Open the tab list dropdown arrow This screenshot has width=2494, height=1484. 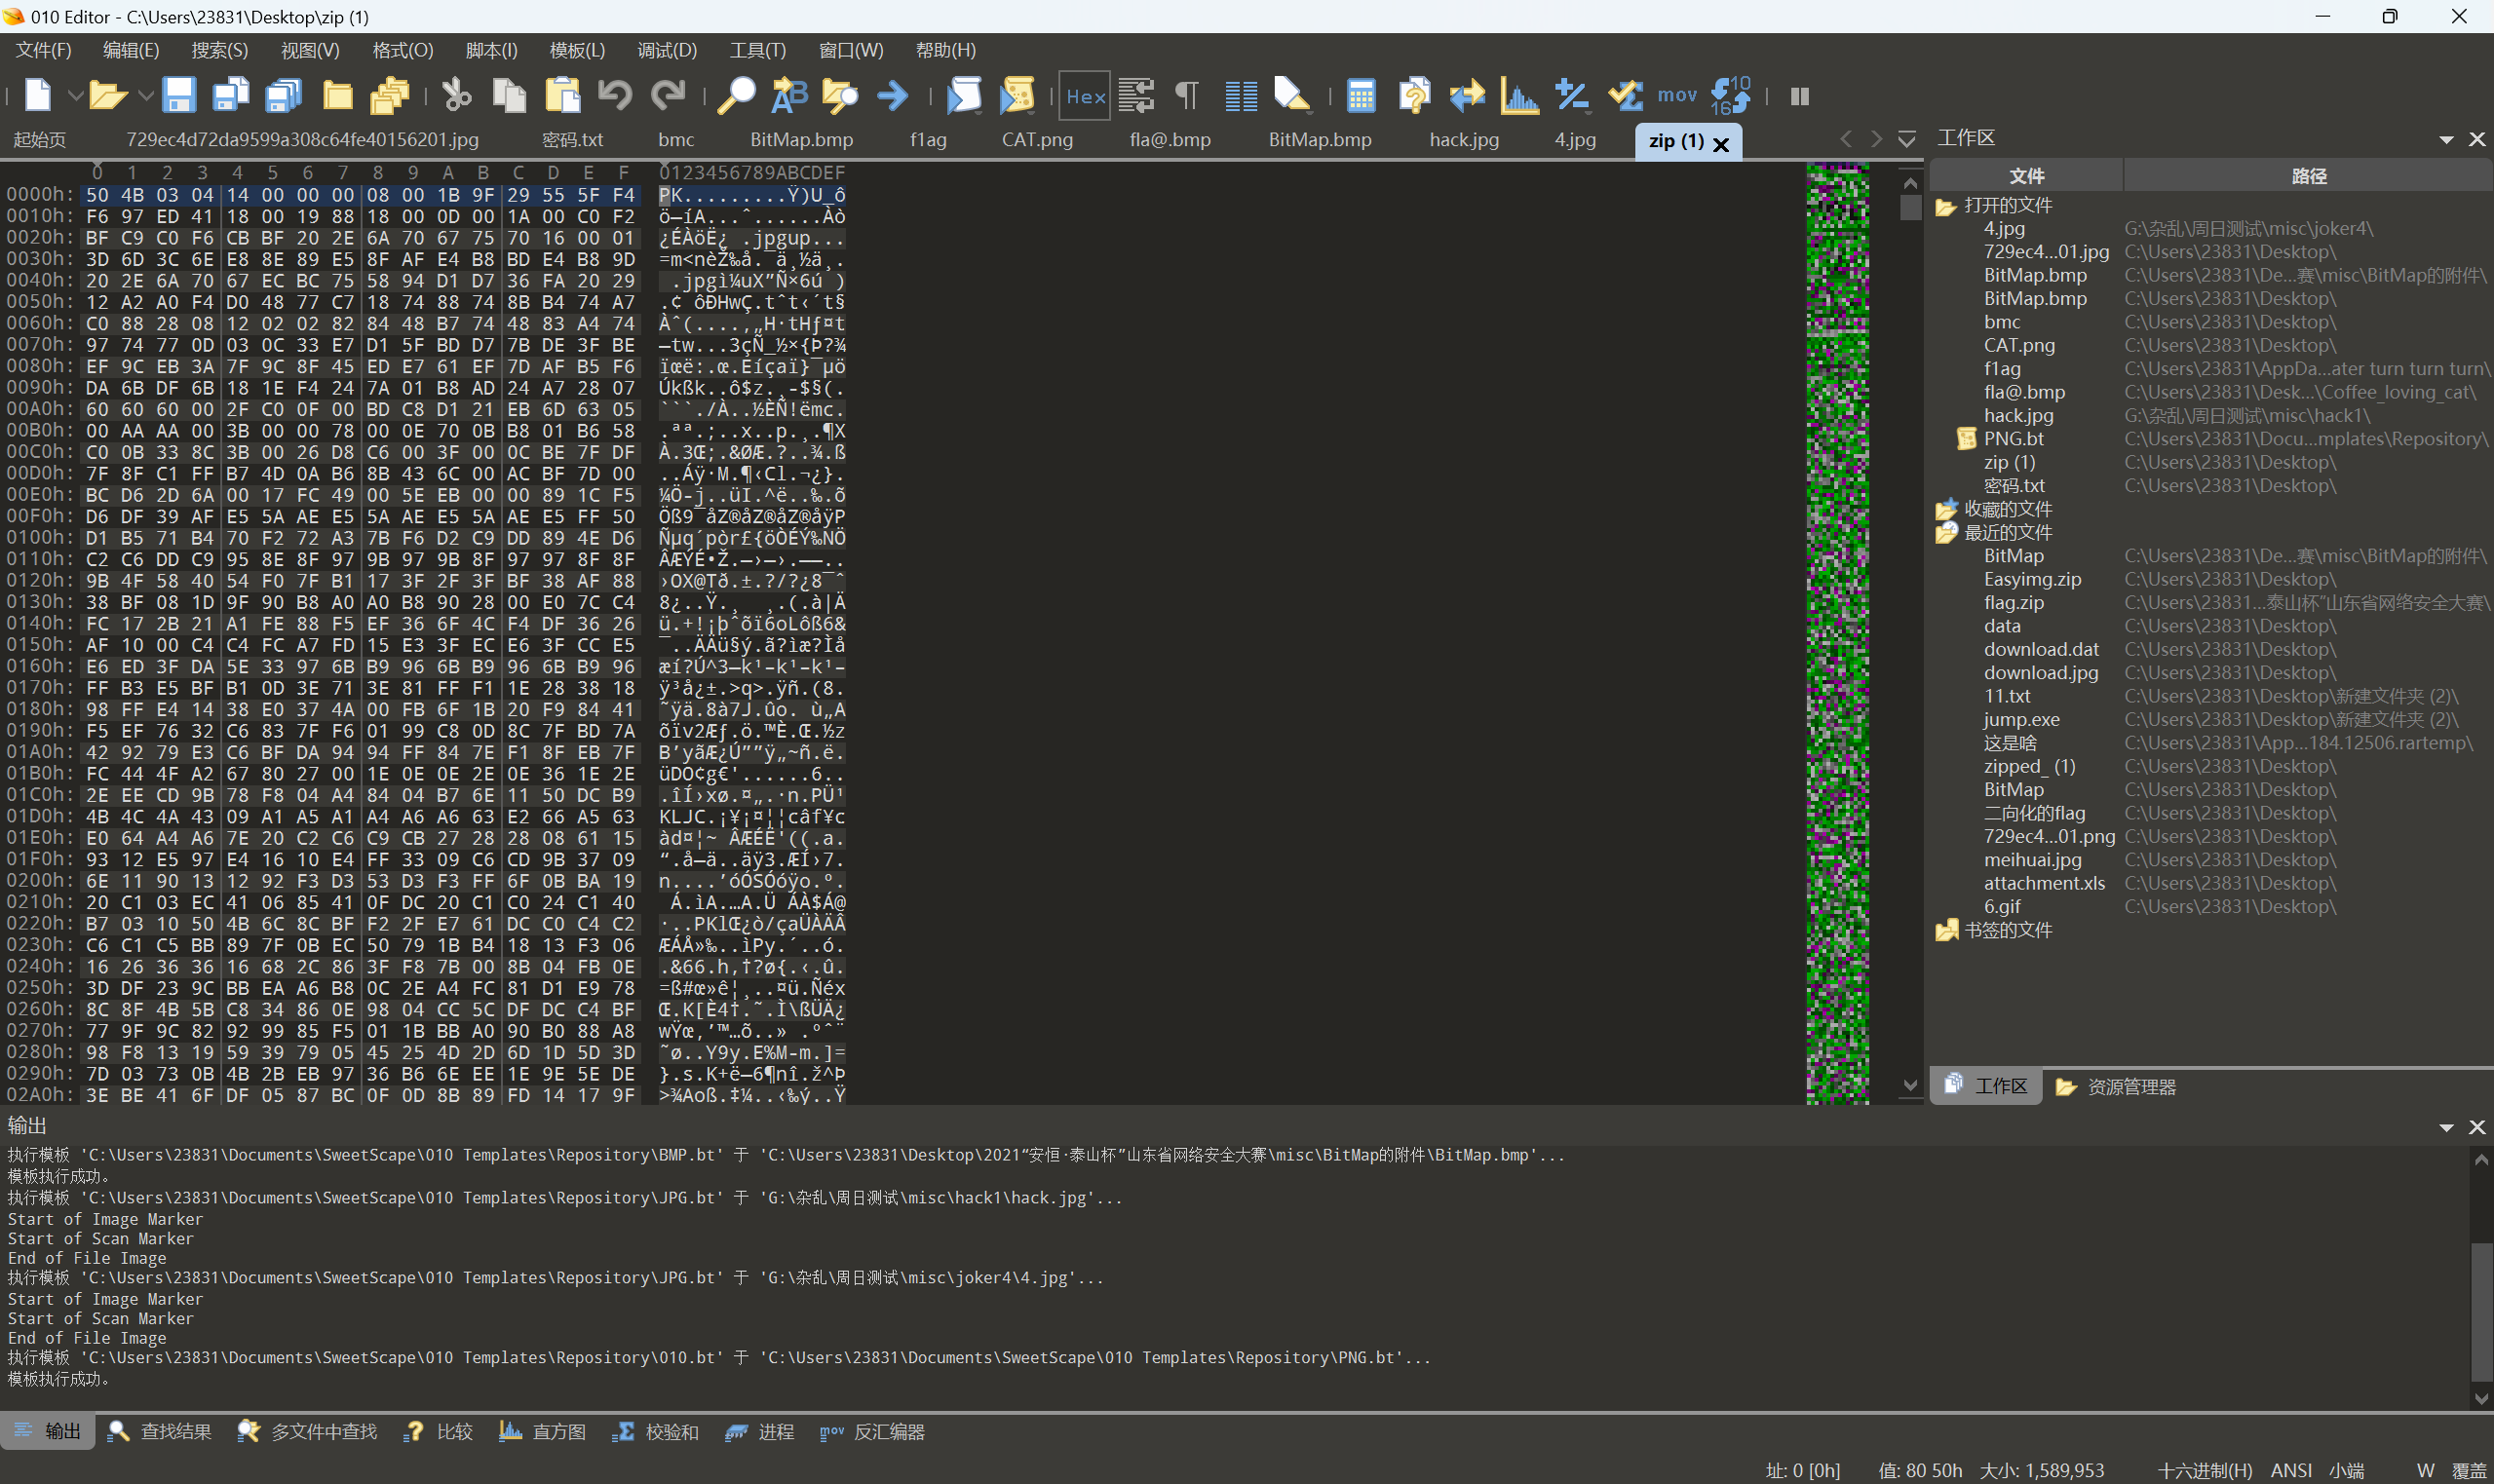[1907, 139]
